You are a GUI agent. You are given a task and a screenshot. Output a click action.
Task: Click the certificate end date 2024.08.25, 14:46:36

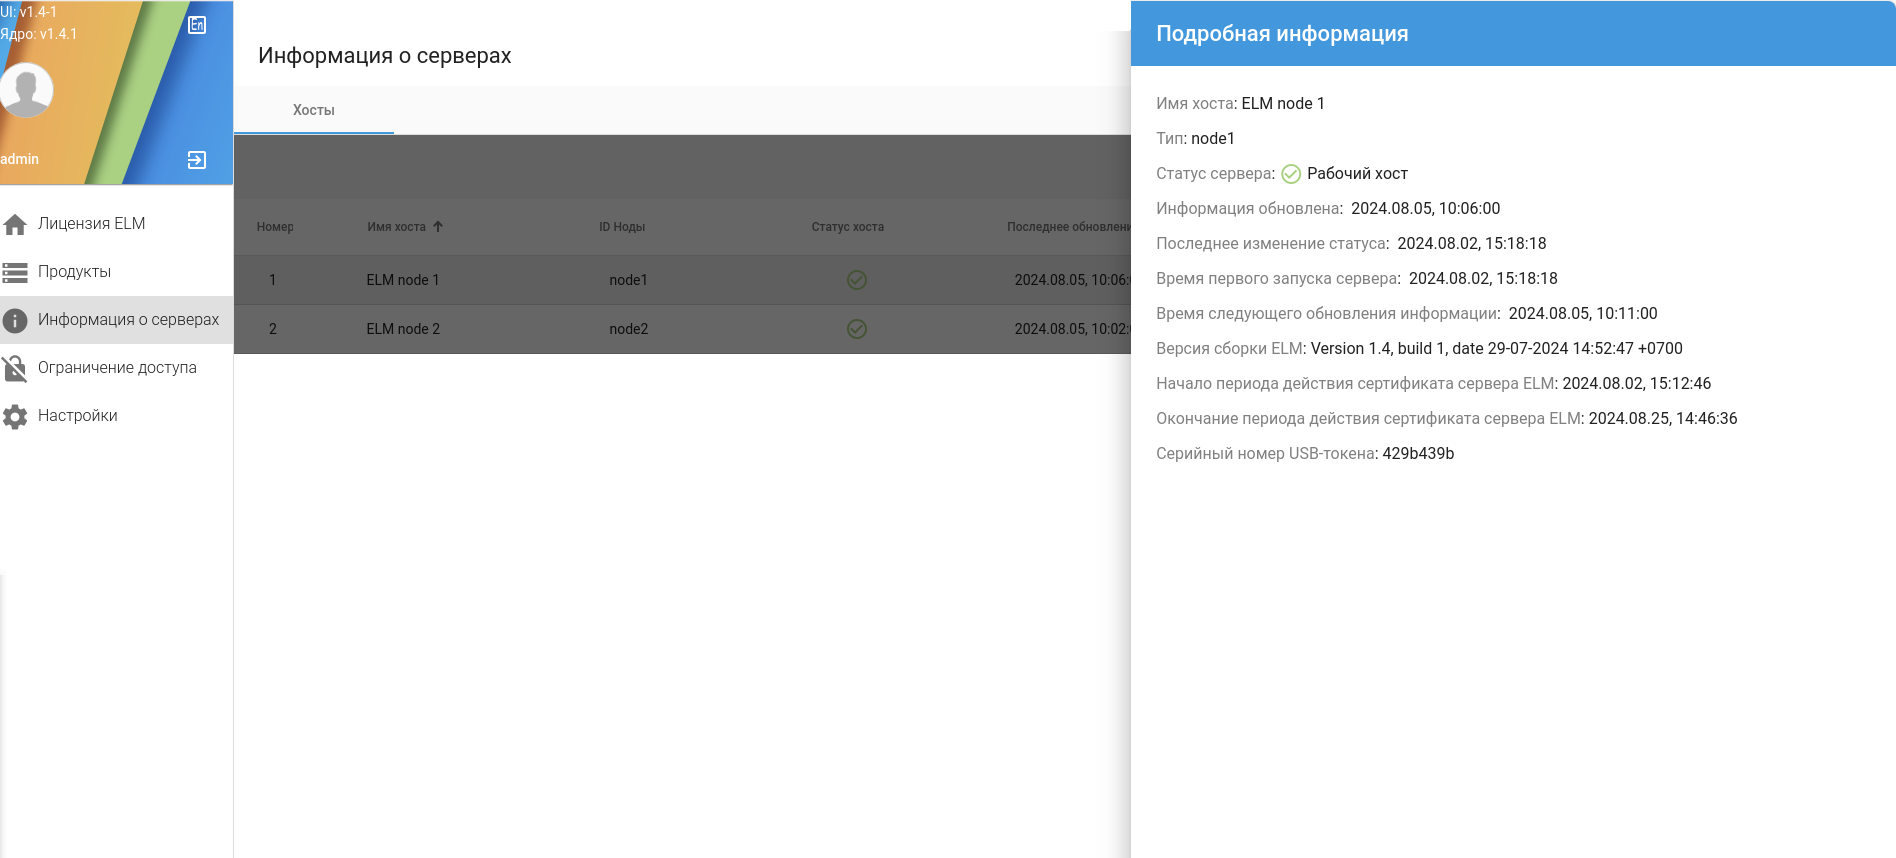[1662, 419]
